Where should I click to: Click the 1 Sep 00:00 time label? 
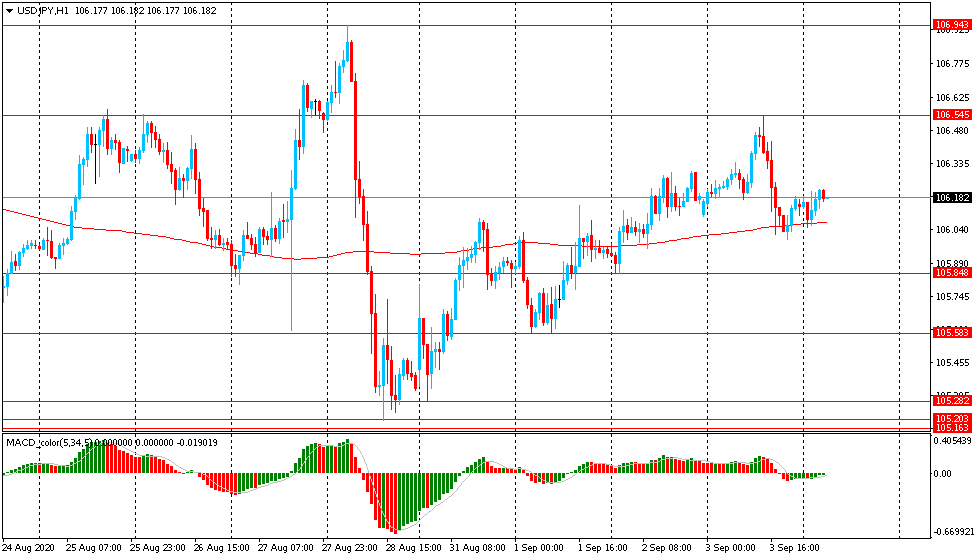[538, 548]
